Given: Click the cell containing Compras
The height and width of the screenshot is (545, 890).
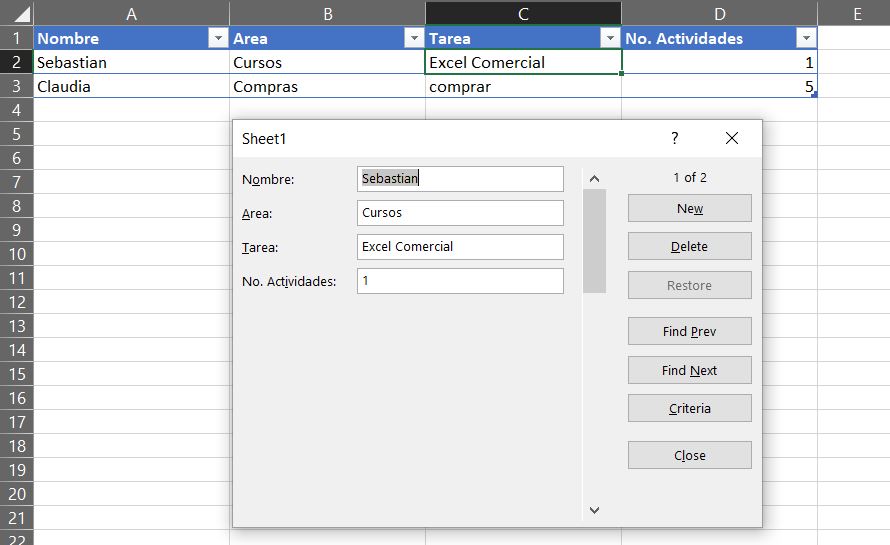Looking at the screenshot, I should click(x=328, y=86).
